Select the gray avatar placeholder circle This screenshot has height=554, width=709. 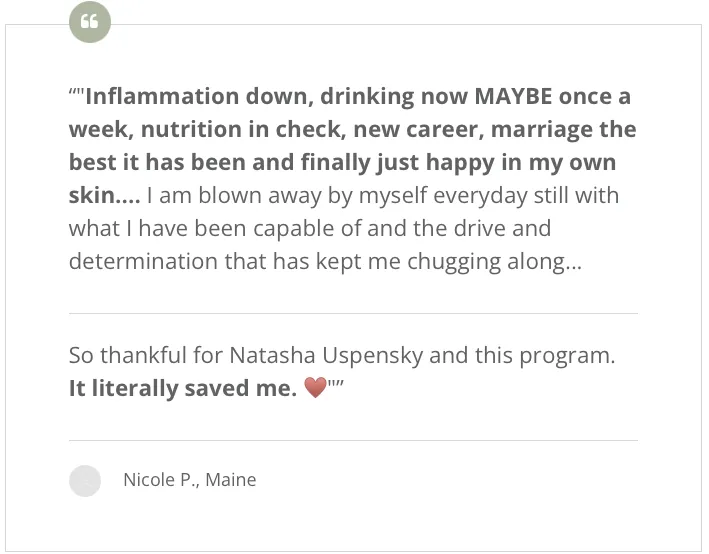[85, 481]
